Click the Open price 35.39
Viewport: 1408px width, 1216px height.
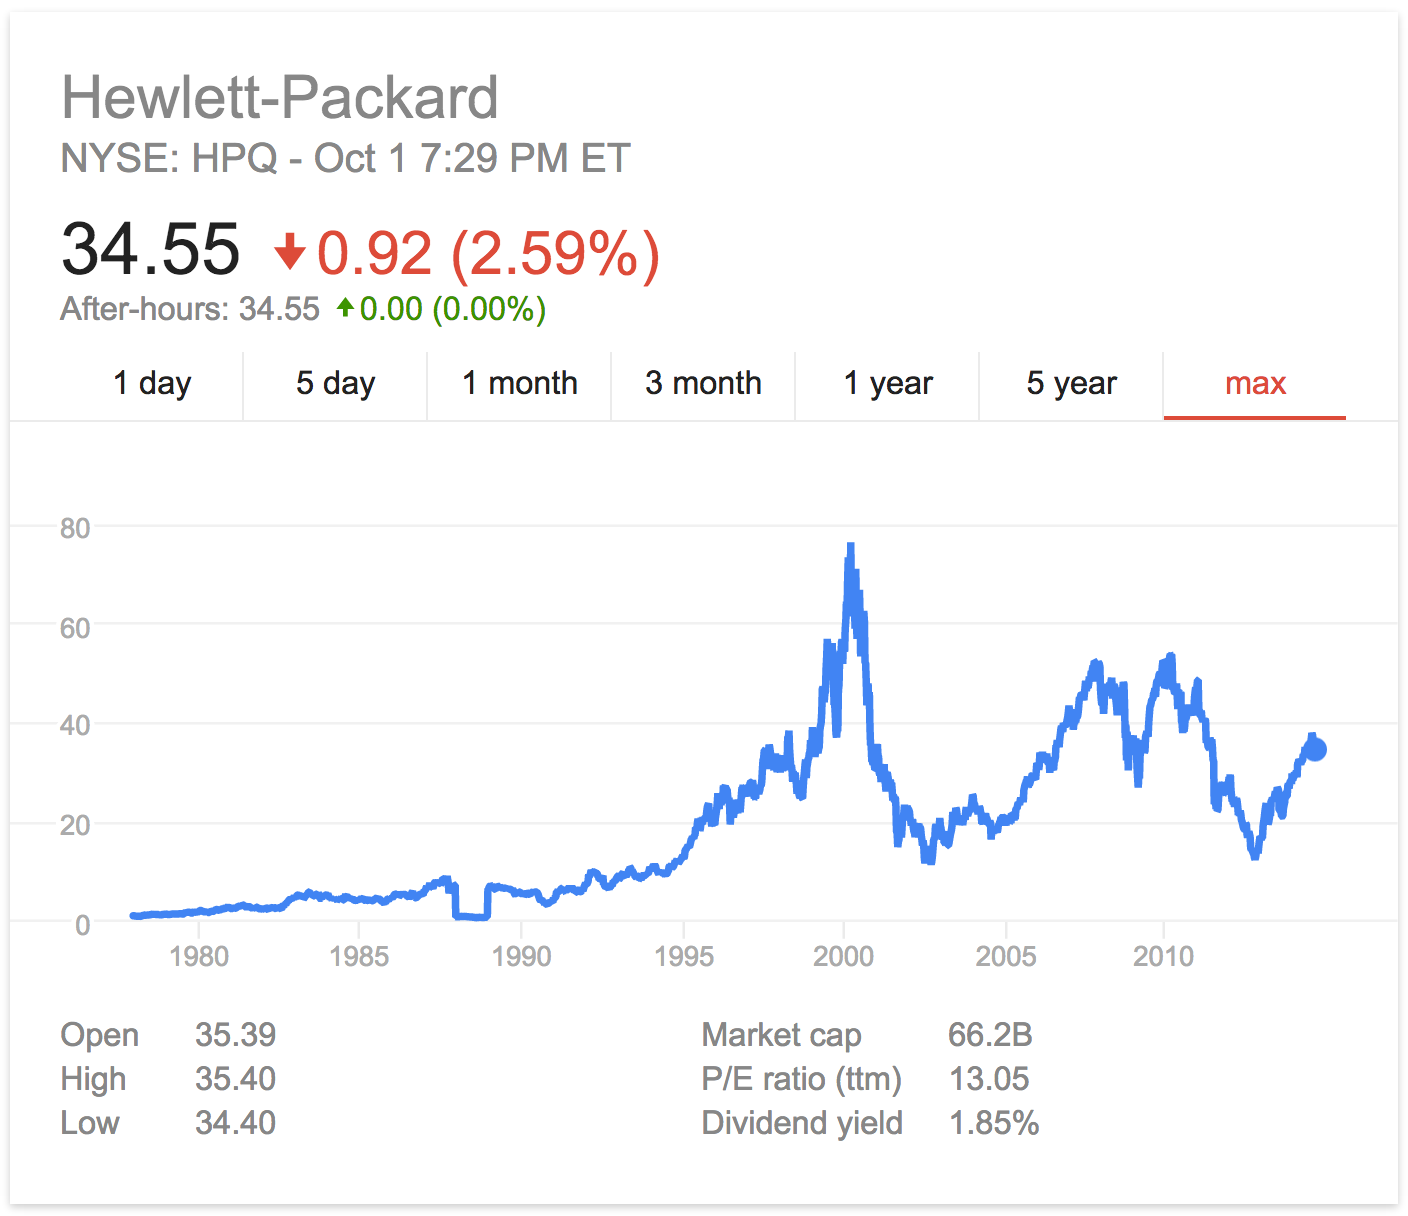(235, 1034)
